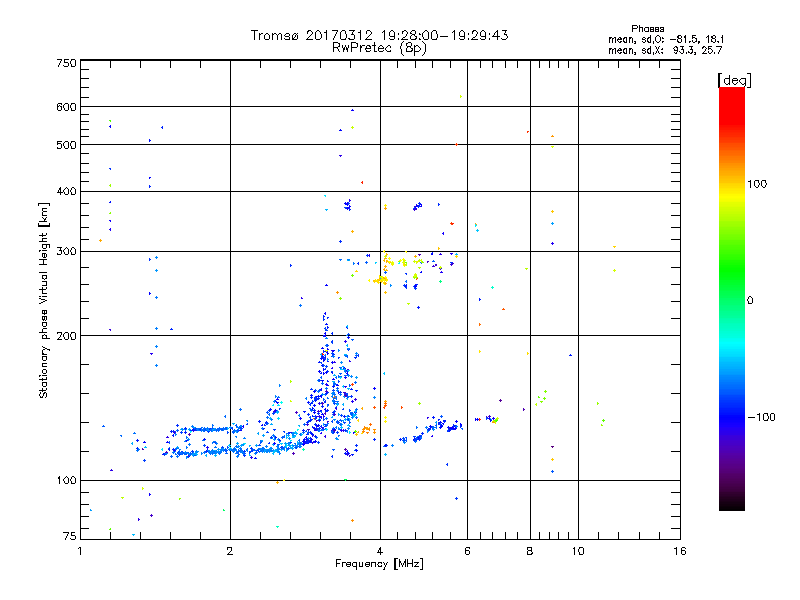Click the 'Stationary phase Virtual Height [km]' axis label

[43, 300]
